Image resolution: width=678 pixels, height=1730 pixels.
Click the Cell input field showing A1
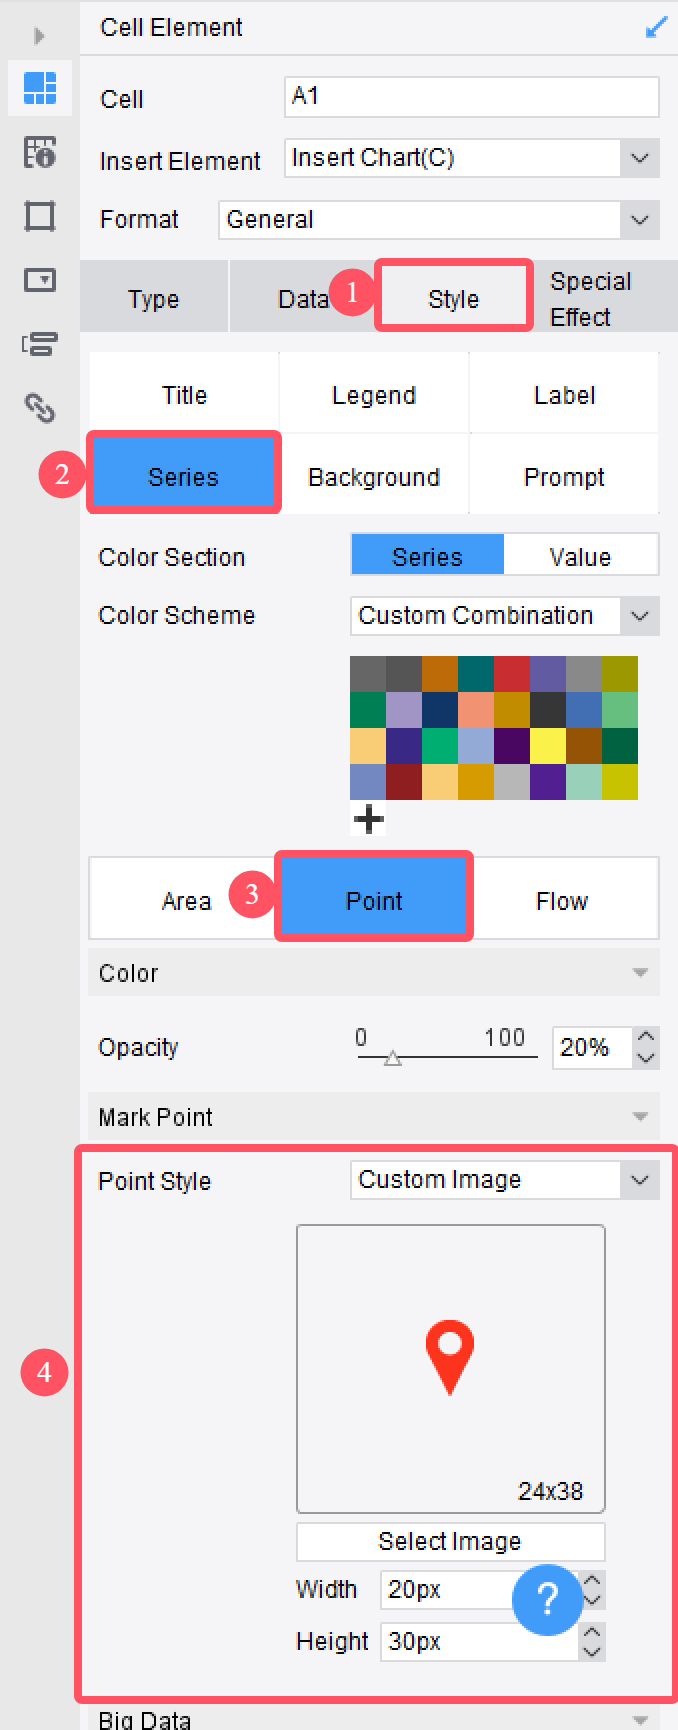click(x=471, y=96)
